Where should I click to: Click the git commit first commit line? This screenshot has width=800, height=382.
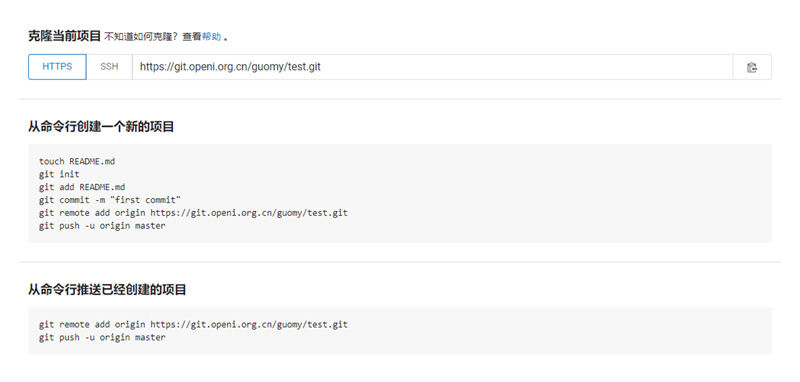[110, 199]
